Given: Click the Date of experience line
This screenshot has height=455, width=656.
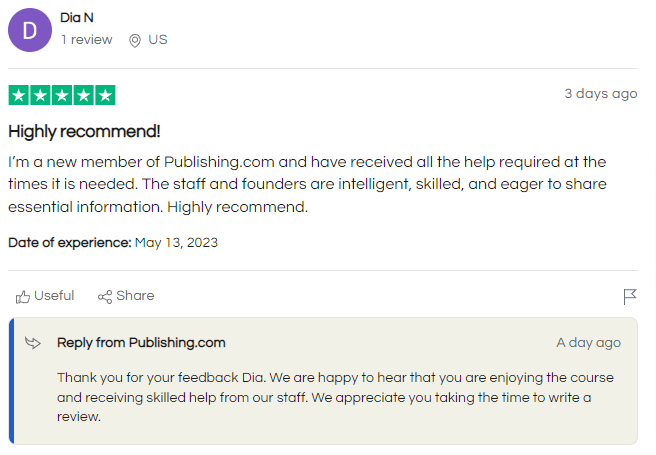Looking at the screenshot, I should (x=113, y=242).
